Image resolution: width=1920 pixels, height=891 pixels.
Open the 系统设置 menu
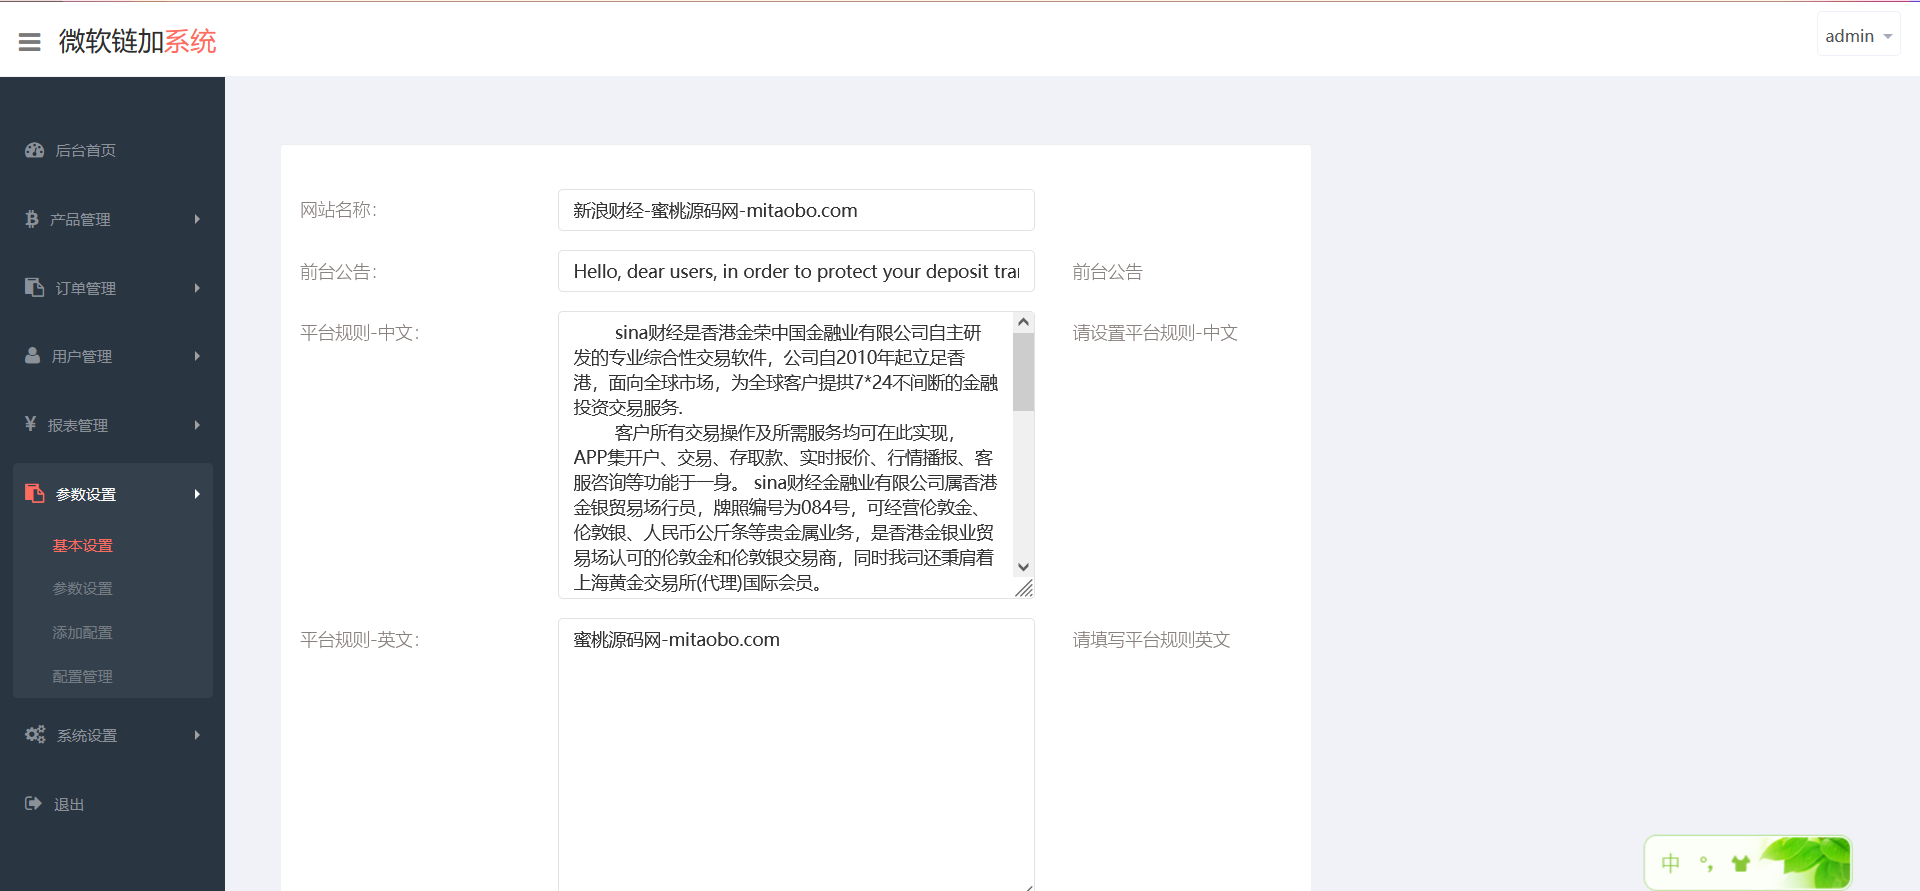[112, 735]
